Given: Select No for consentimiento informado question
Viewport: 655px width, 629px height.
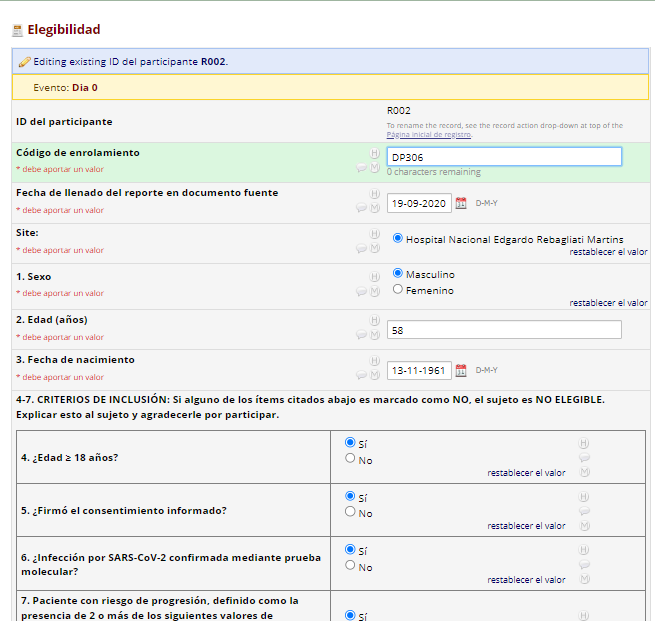Looking at the screenshot, I should (350, 512).
